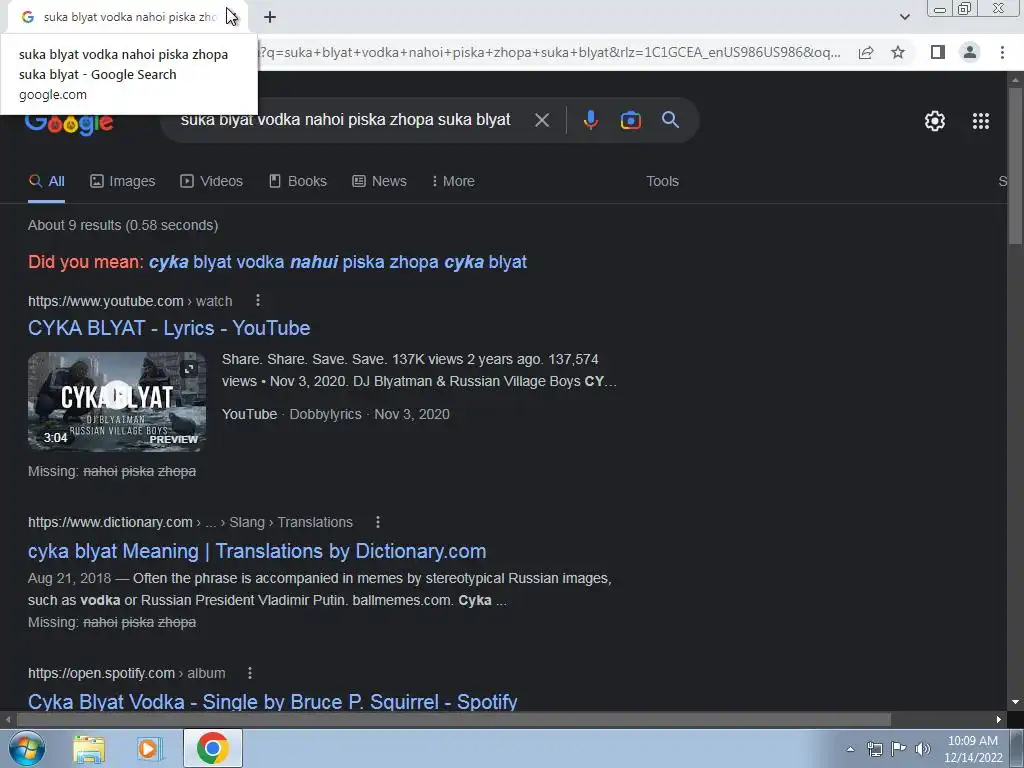Image resolution: width=1024 pixels, height=768 pixels.
Task: Bookmark this page with the star
Action: click(898, 52)
